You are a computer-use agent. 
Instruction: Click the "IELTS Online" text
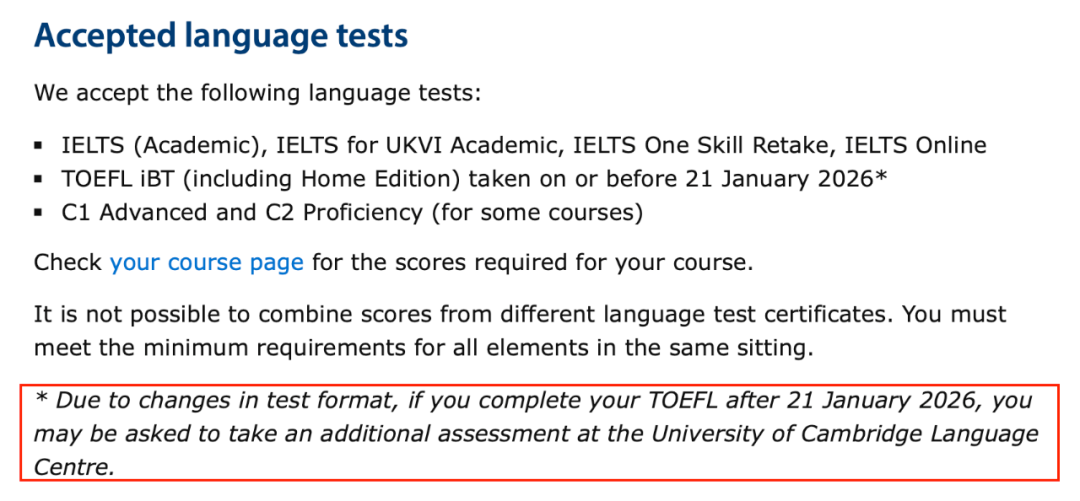point(915,146)
